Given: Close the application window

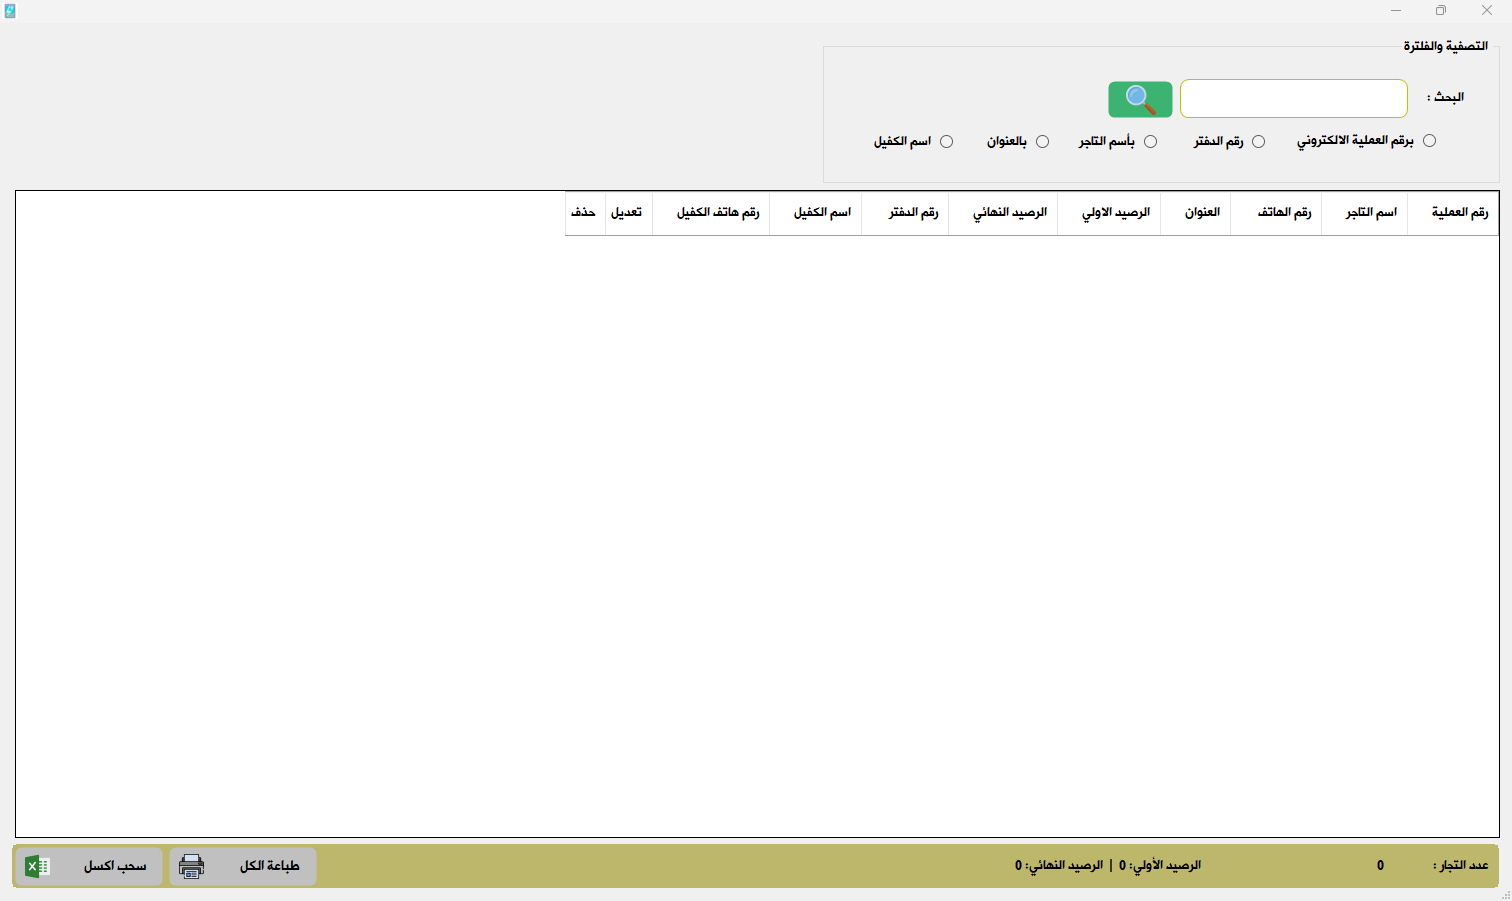Looking at the screenshot, I should coord(1487,11).
